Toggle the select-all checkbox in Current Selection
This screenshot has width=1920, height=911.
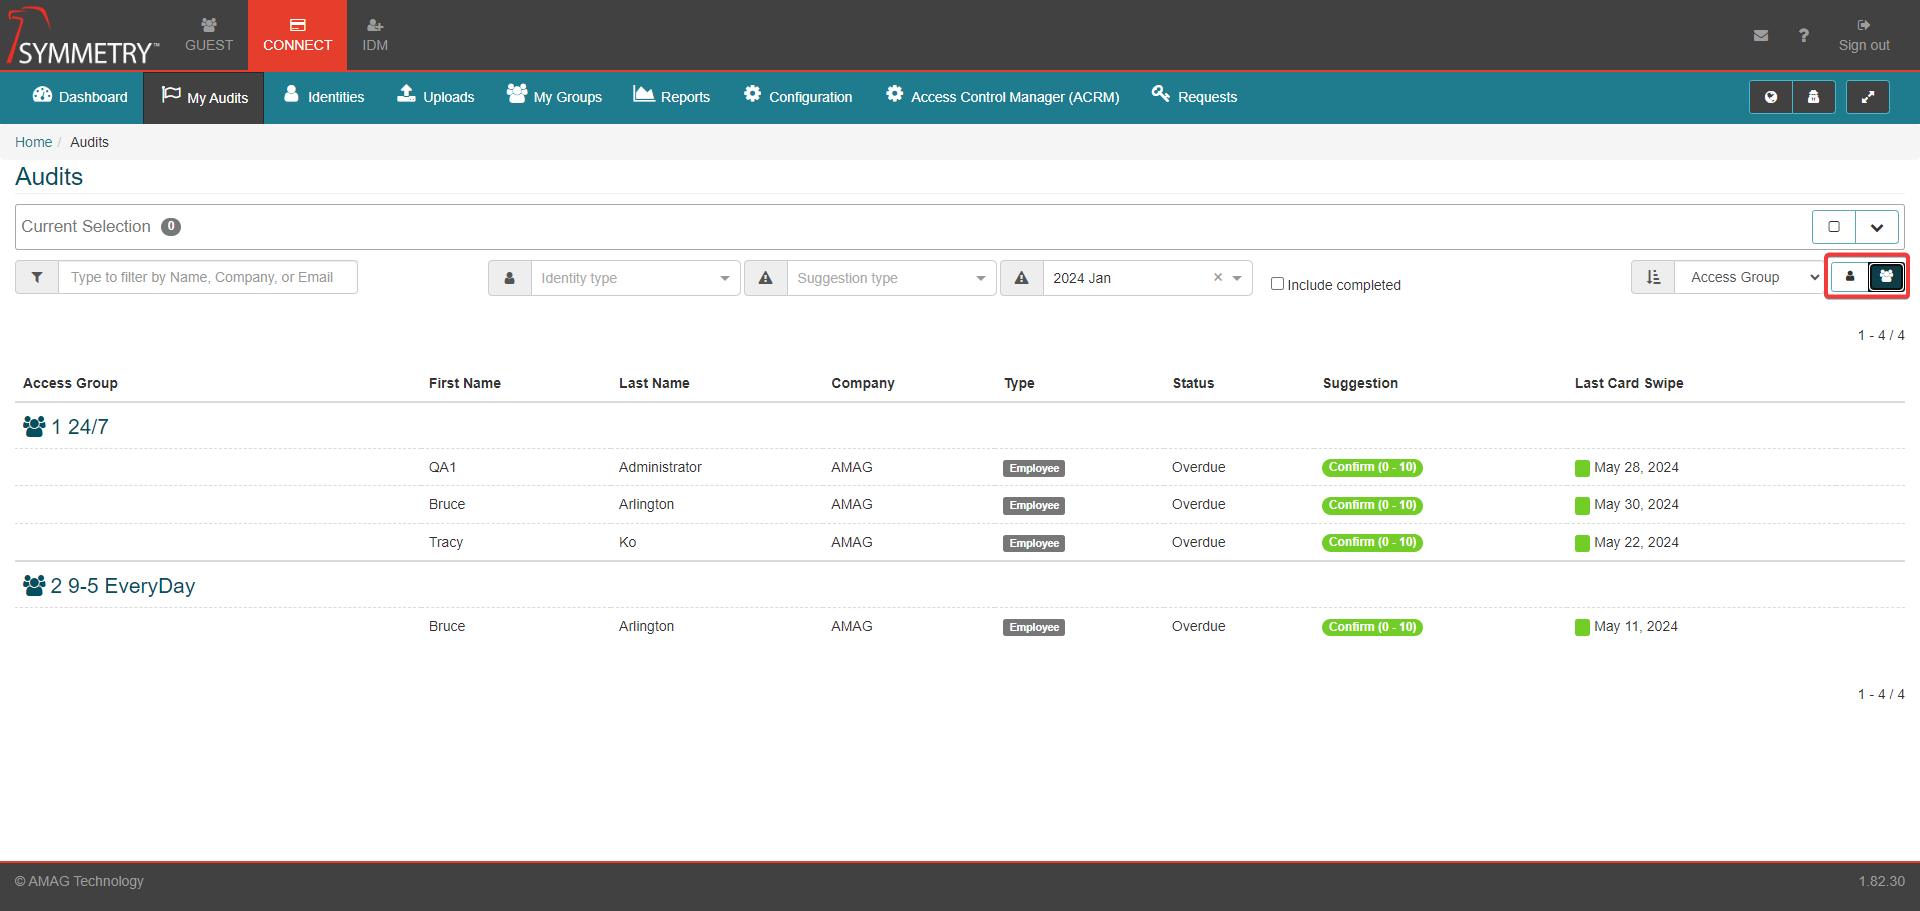[x=1834, y=227]
